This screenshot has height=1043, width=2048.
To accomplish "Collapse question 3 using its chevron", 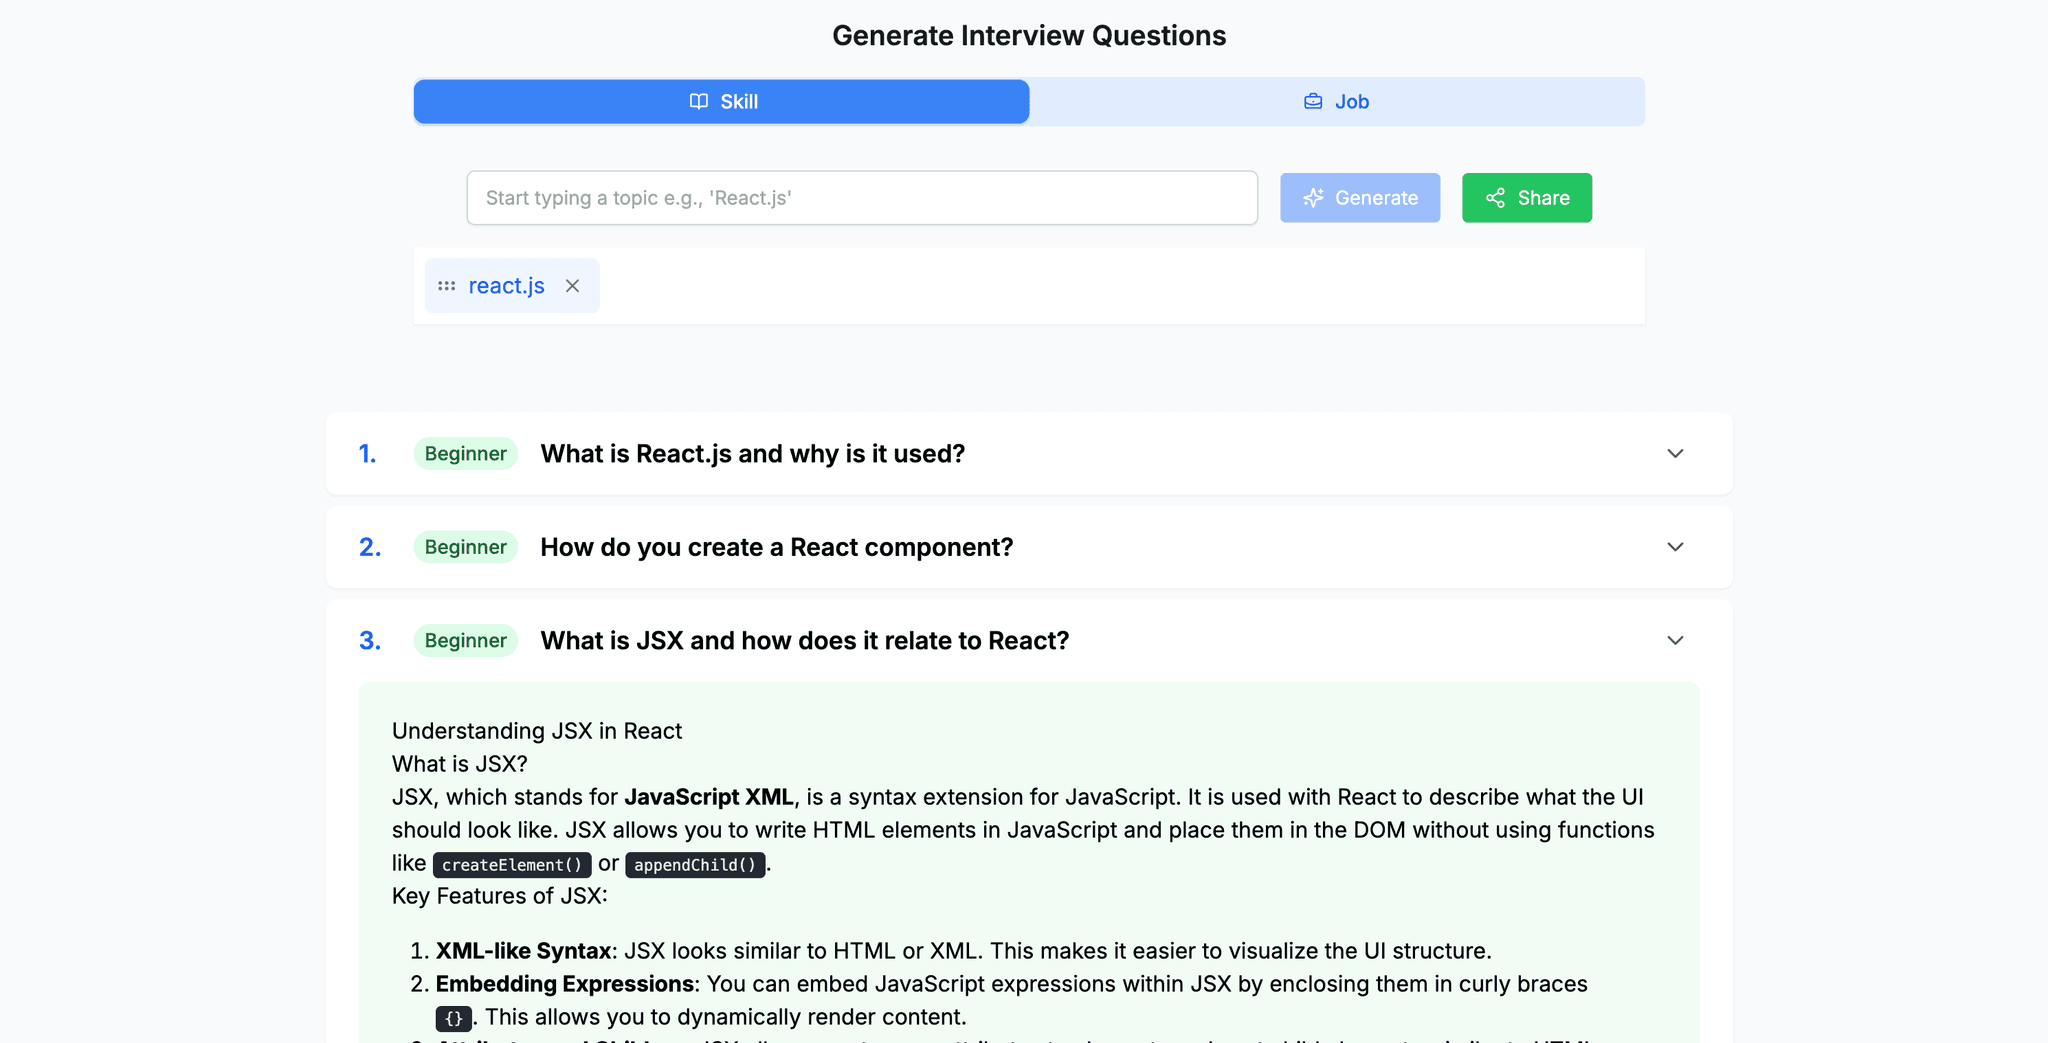I will (x=1675, y=640).
